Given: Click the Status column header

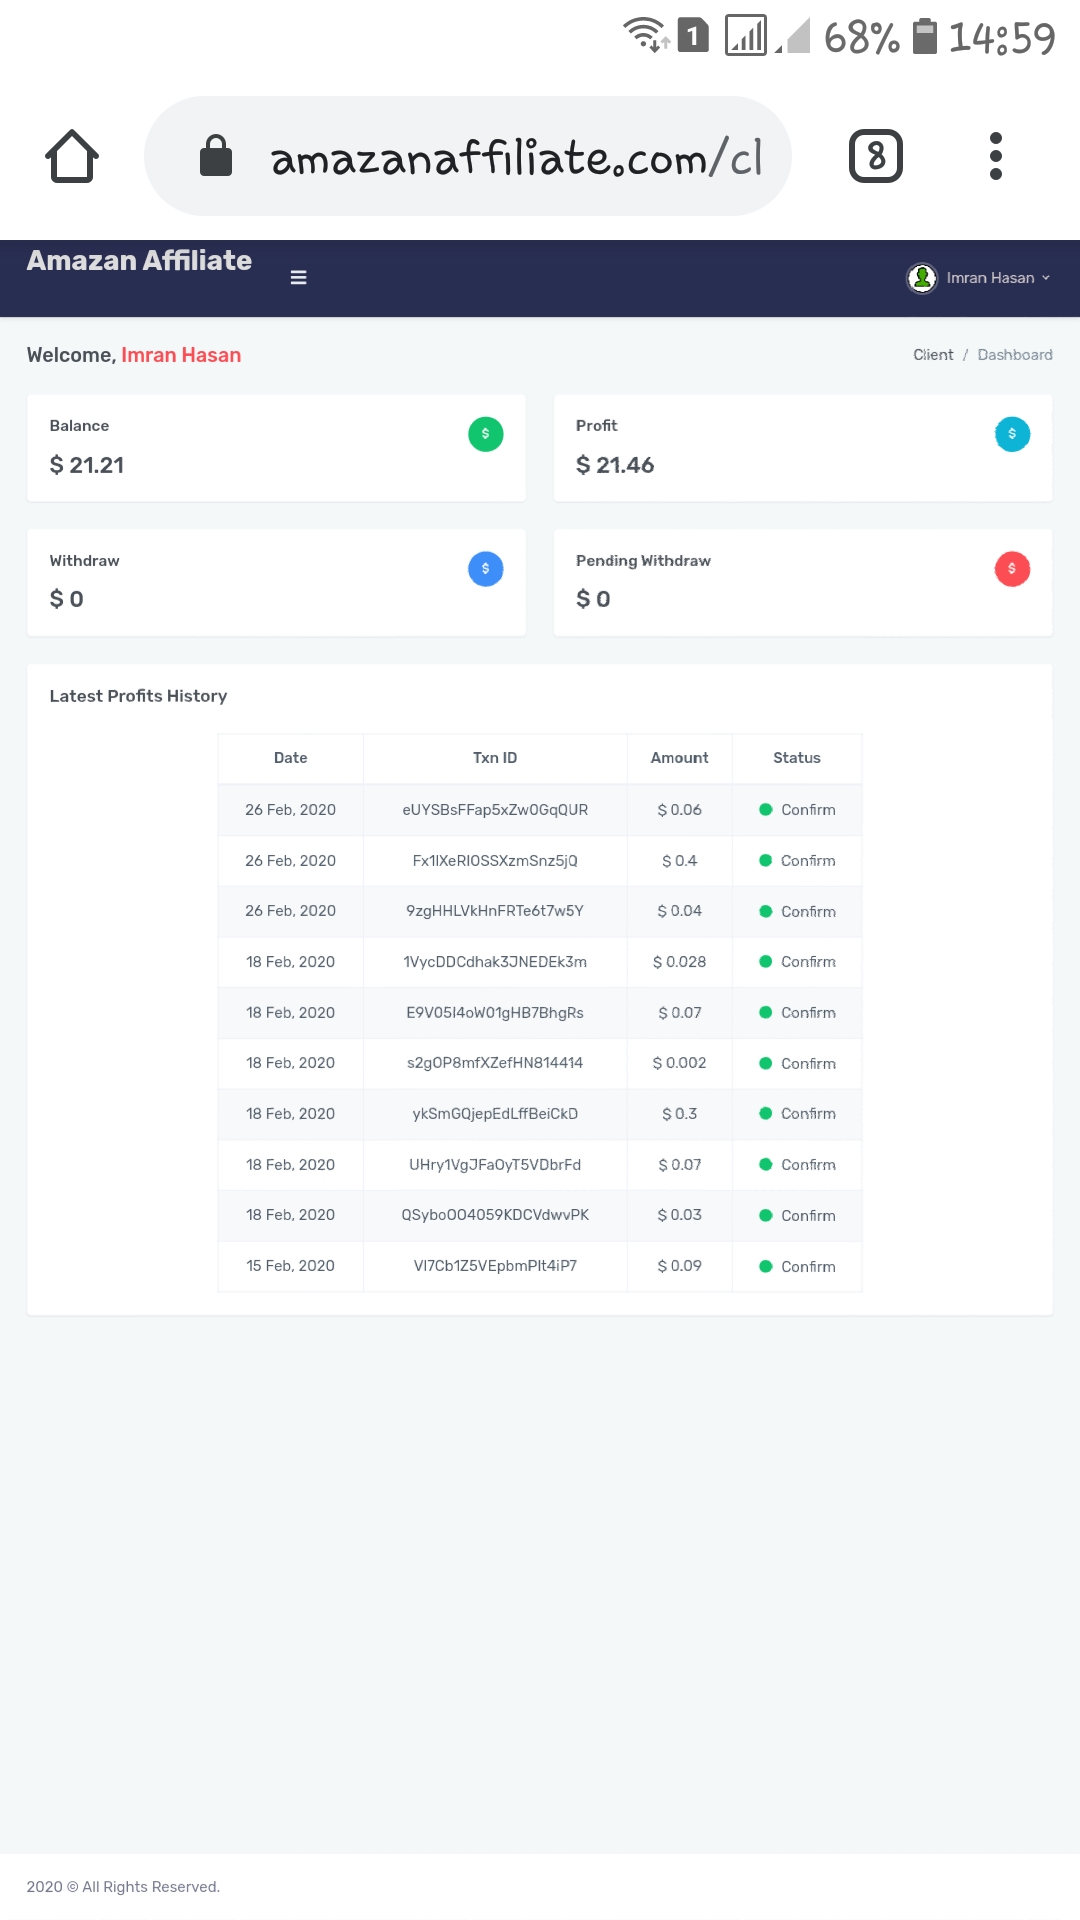Looking at the screenshot, I should coord(796,758).
